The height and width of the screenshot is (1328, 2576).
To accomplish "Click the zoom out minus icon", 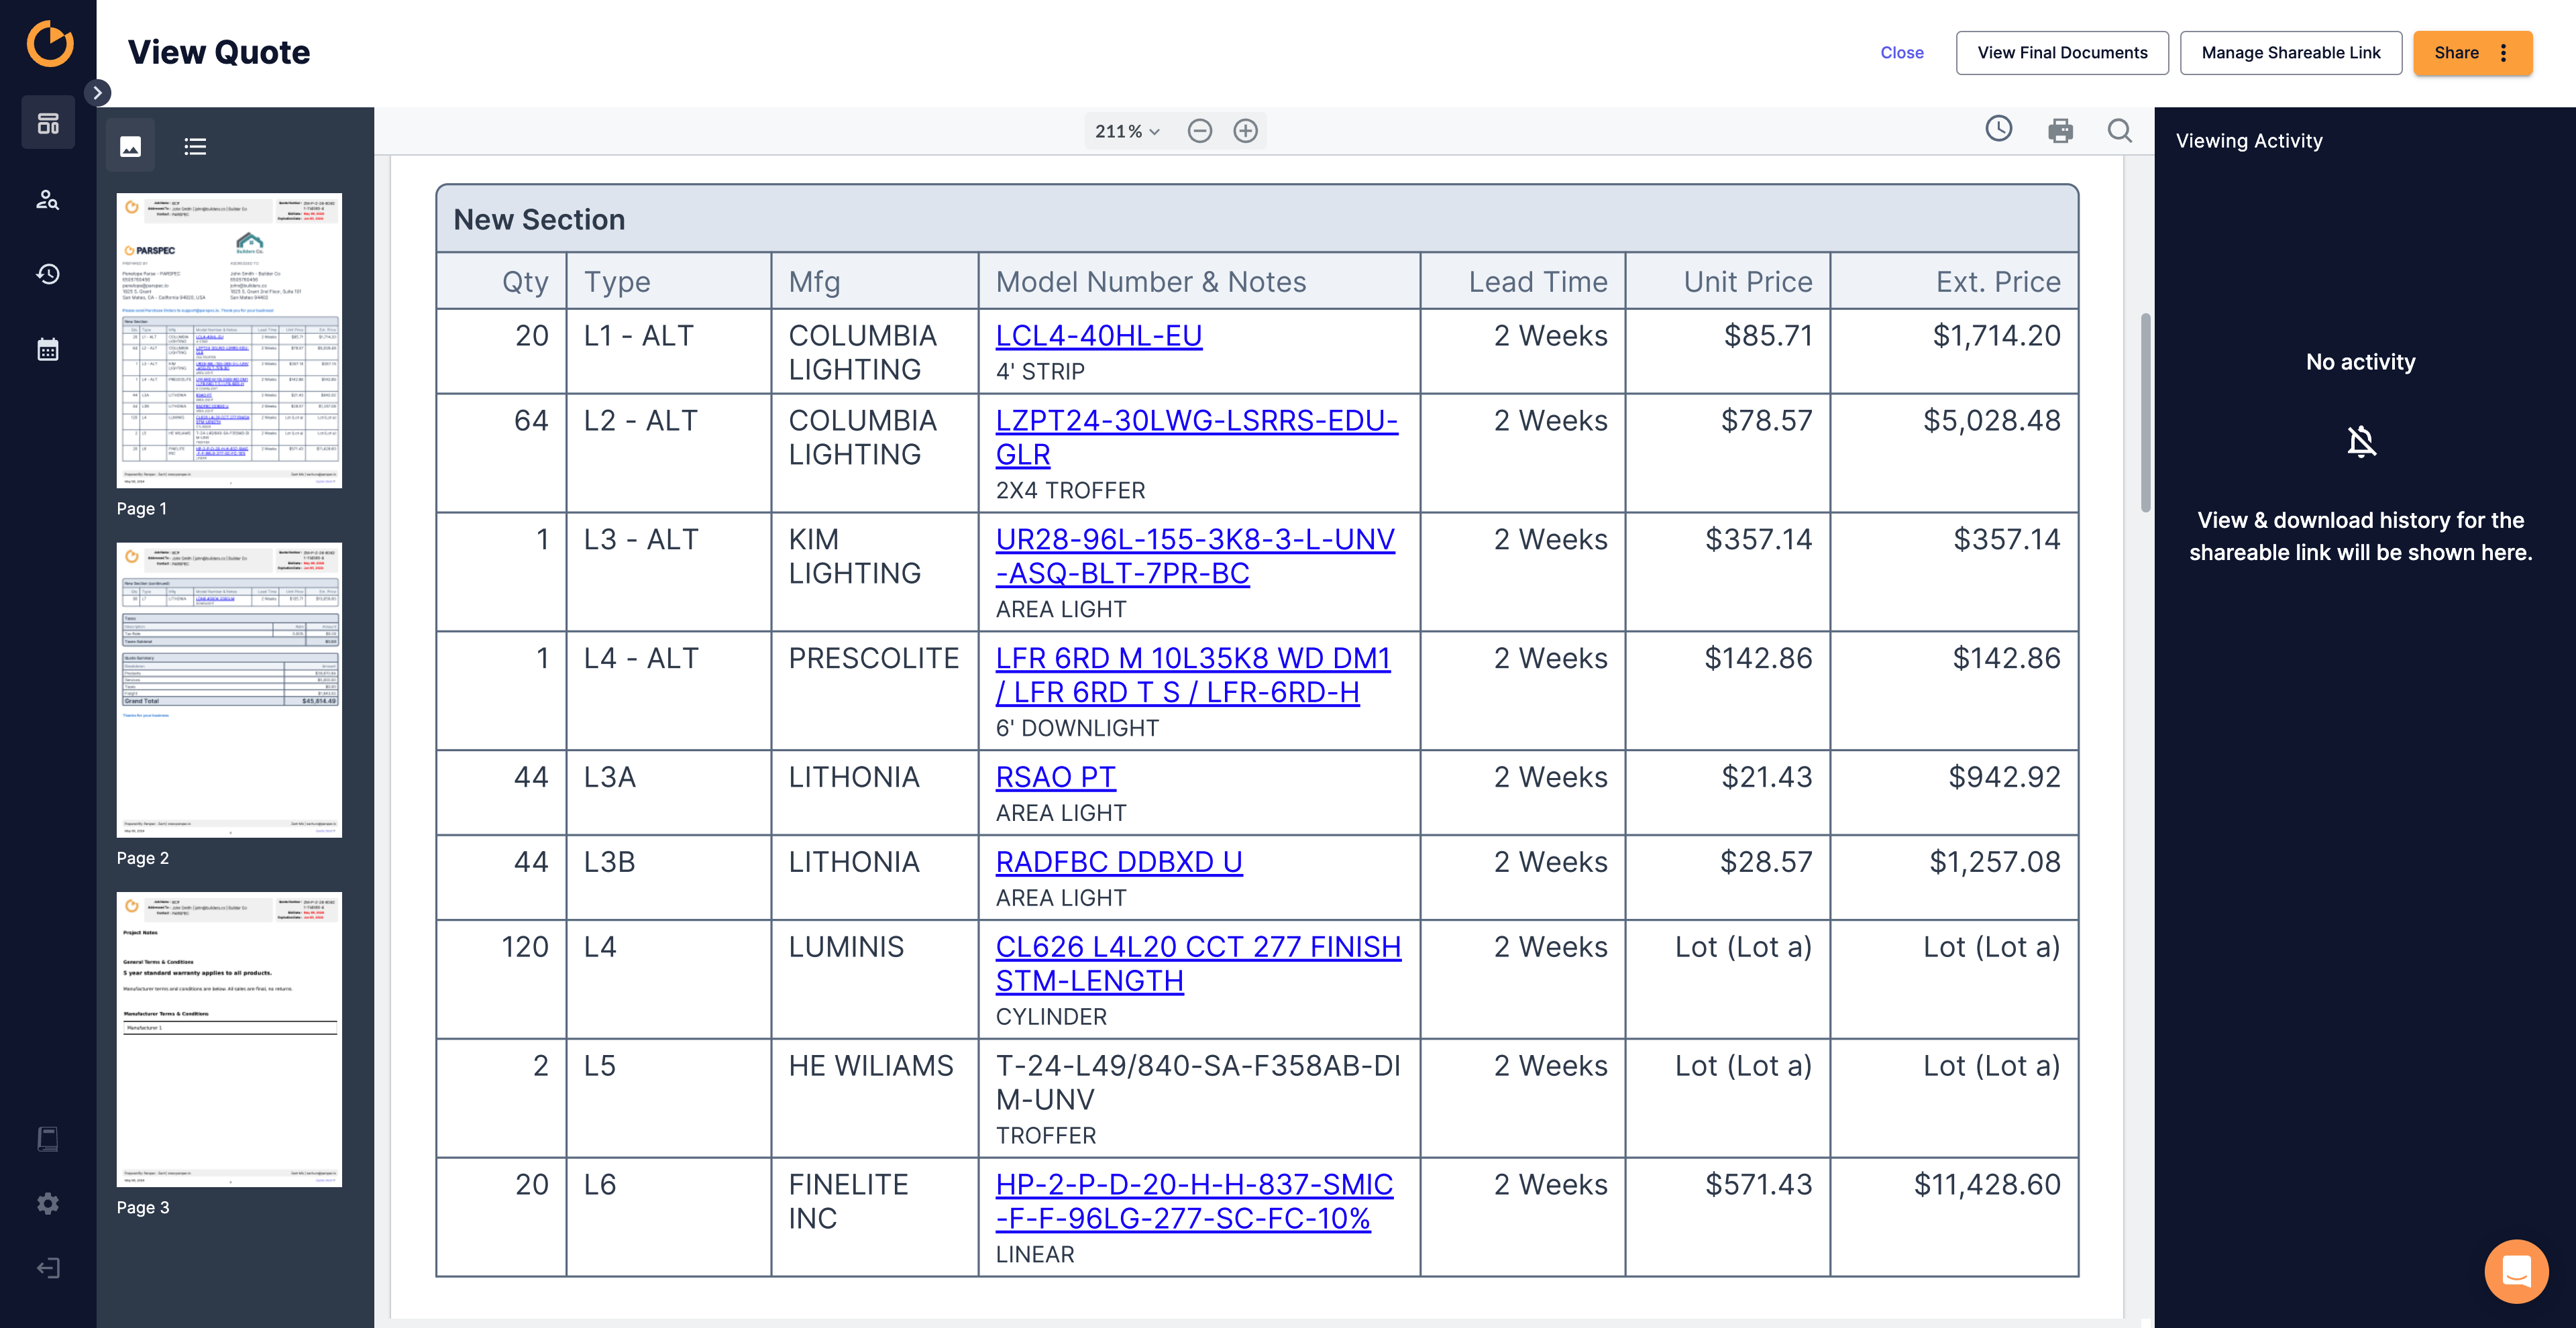I will (1199, 131).
